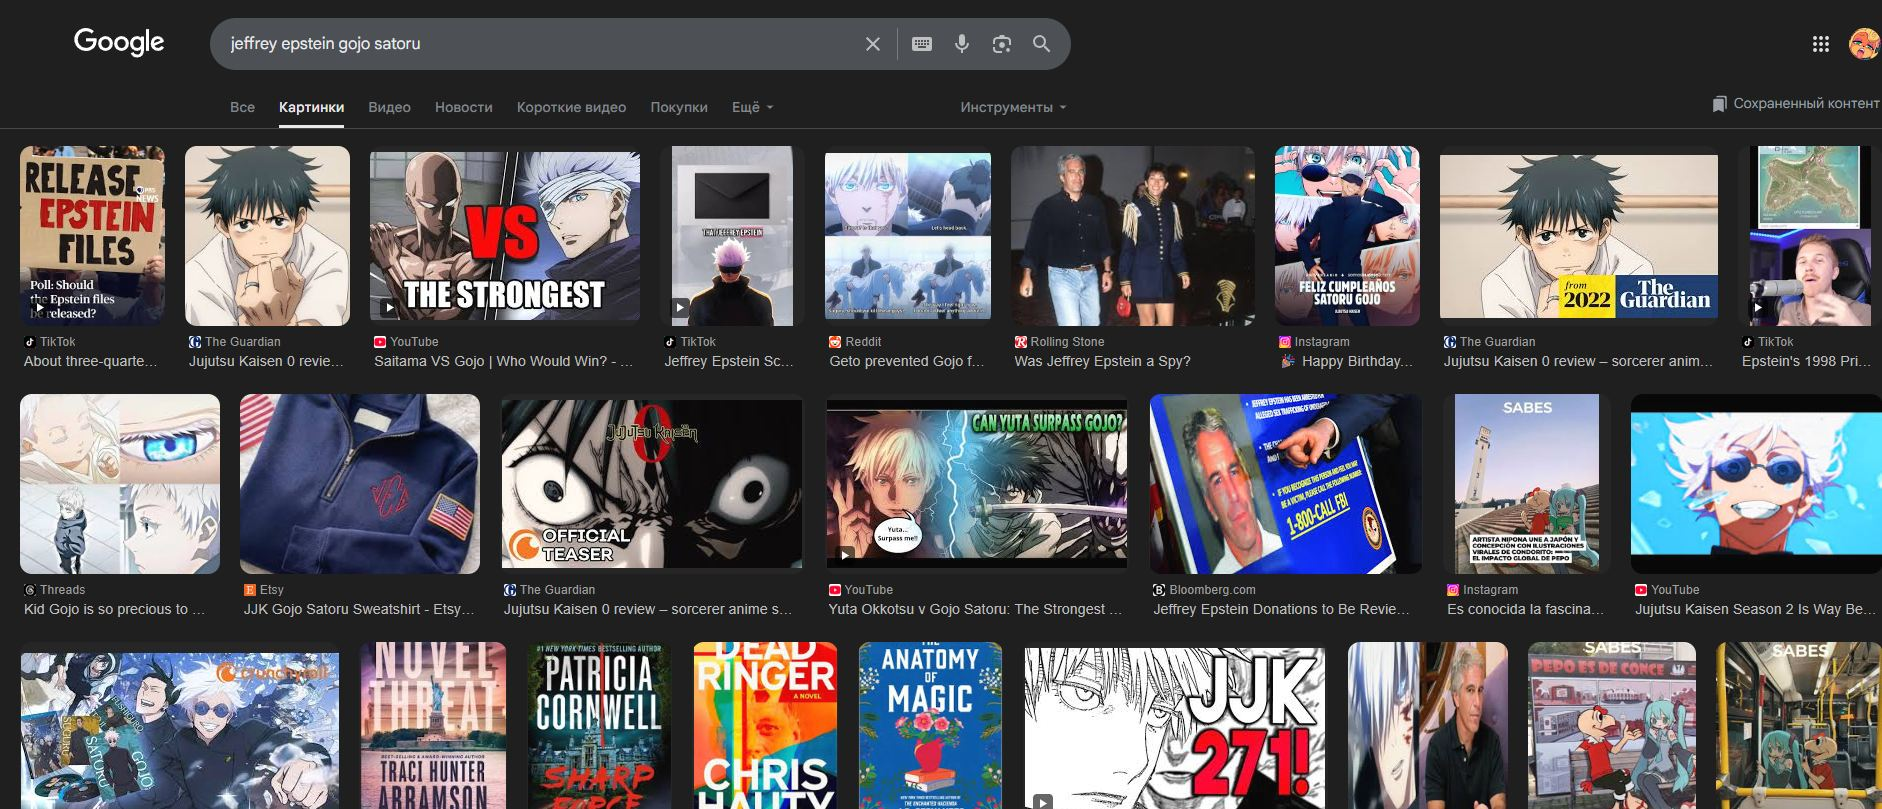This screenshot has width=1882, height=809.
Task: Open the JJK 271 manga thumbnail
Action: (x=1175, y=726)
